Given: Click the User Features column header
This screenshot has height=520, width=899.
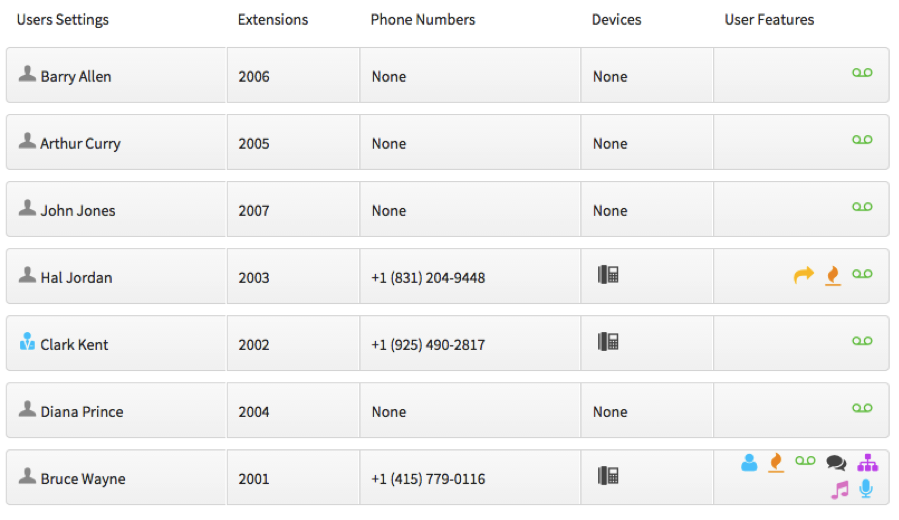Looking at the screenshot, I should [x=769, y=19].
